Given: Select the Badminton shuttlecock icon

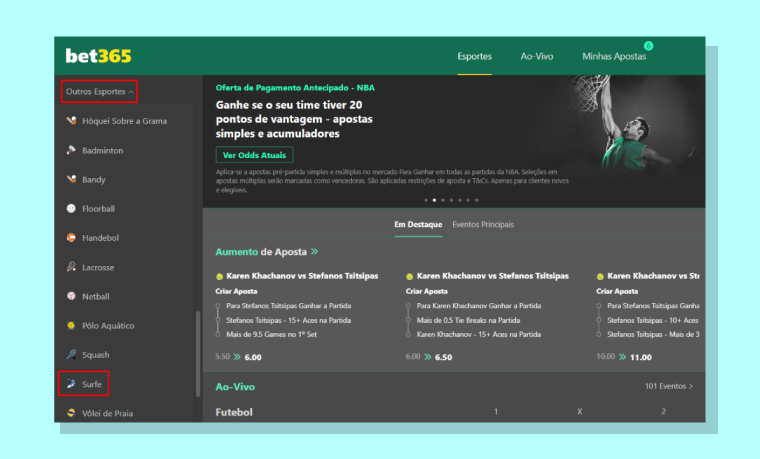Looking at the screenshot, I should pos(71,150).
